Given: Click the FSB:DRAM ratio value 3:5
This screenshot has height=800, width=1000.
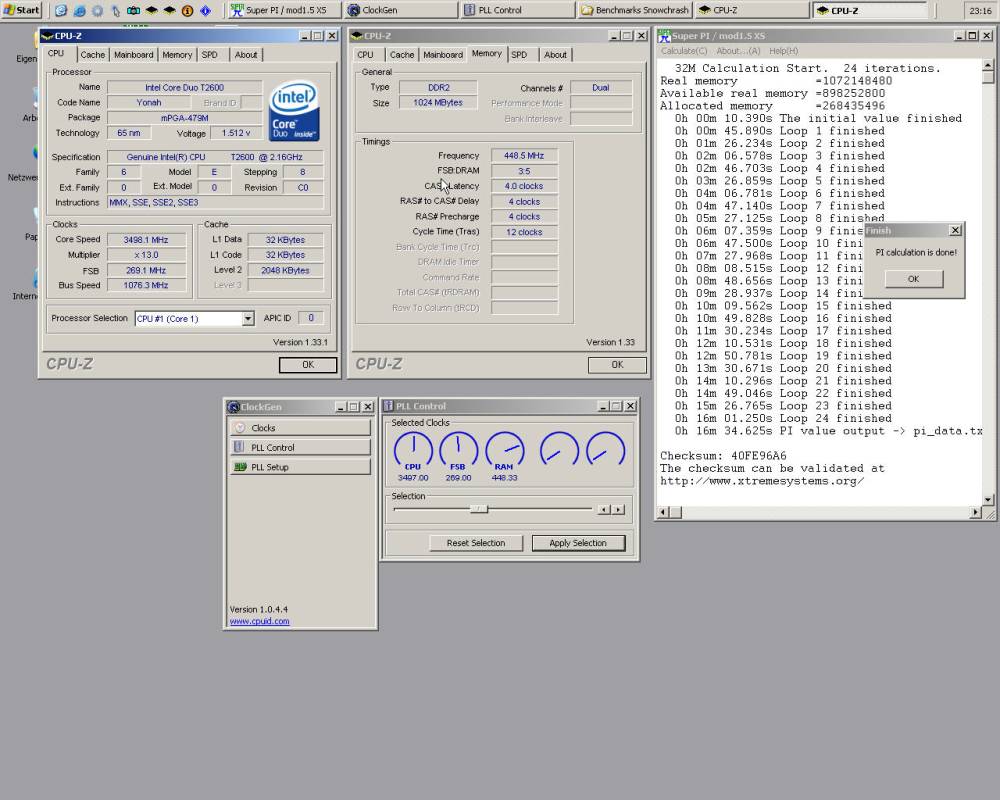Looking at the screenshot, I should pyautogui.click(x=524, y=171).
